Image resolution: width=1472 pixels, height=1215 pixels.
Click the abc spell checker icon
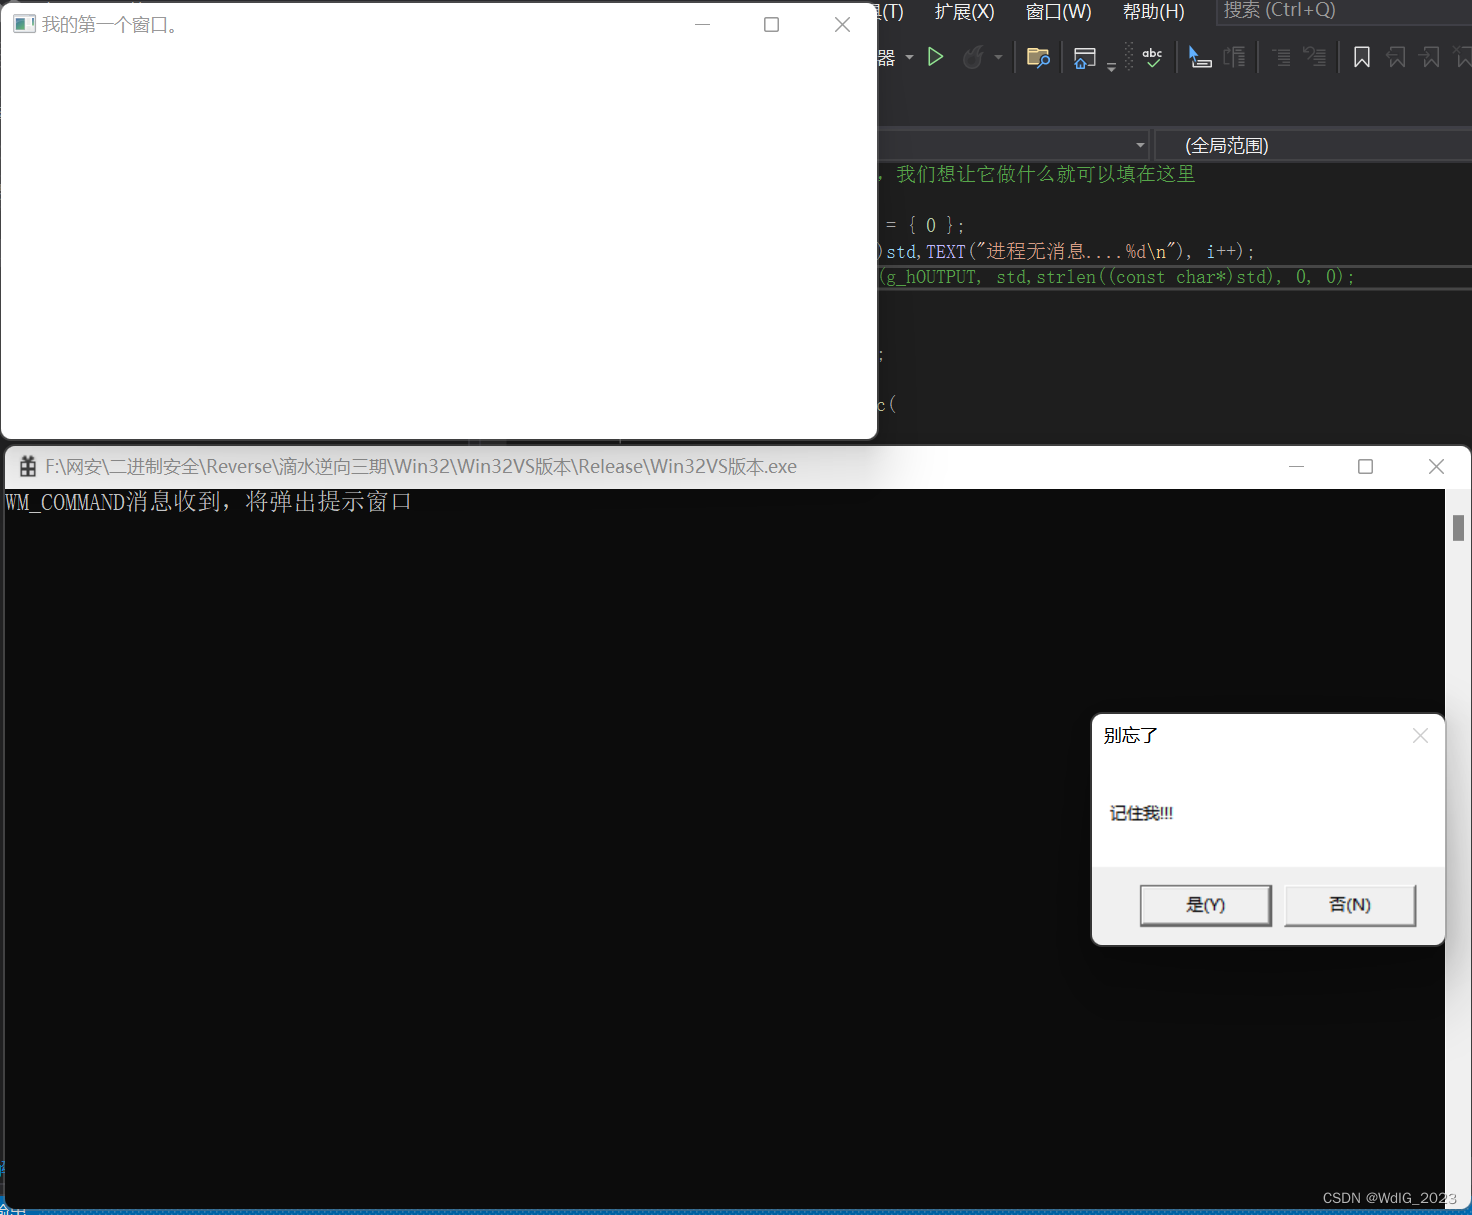1152,58
